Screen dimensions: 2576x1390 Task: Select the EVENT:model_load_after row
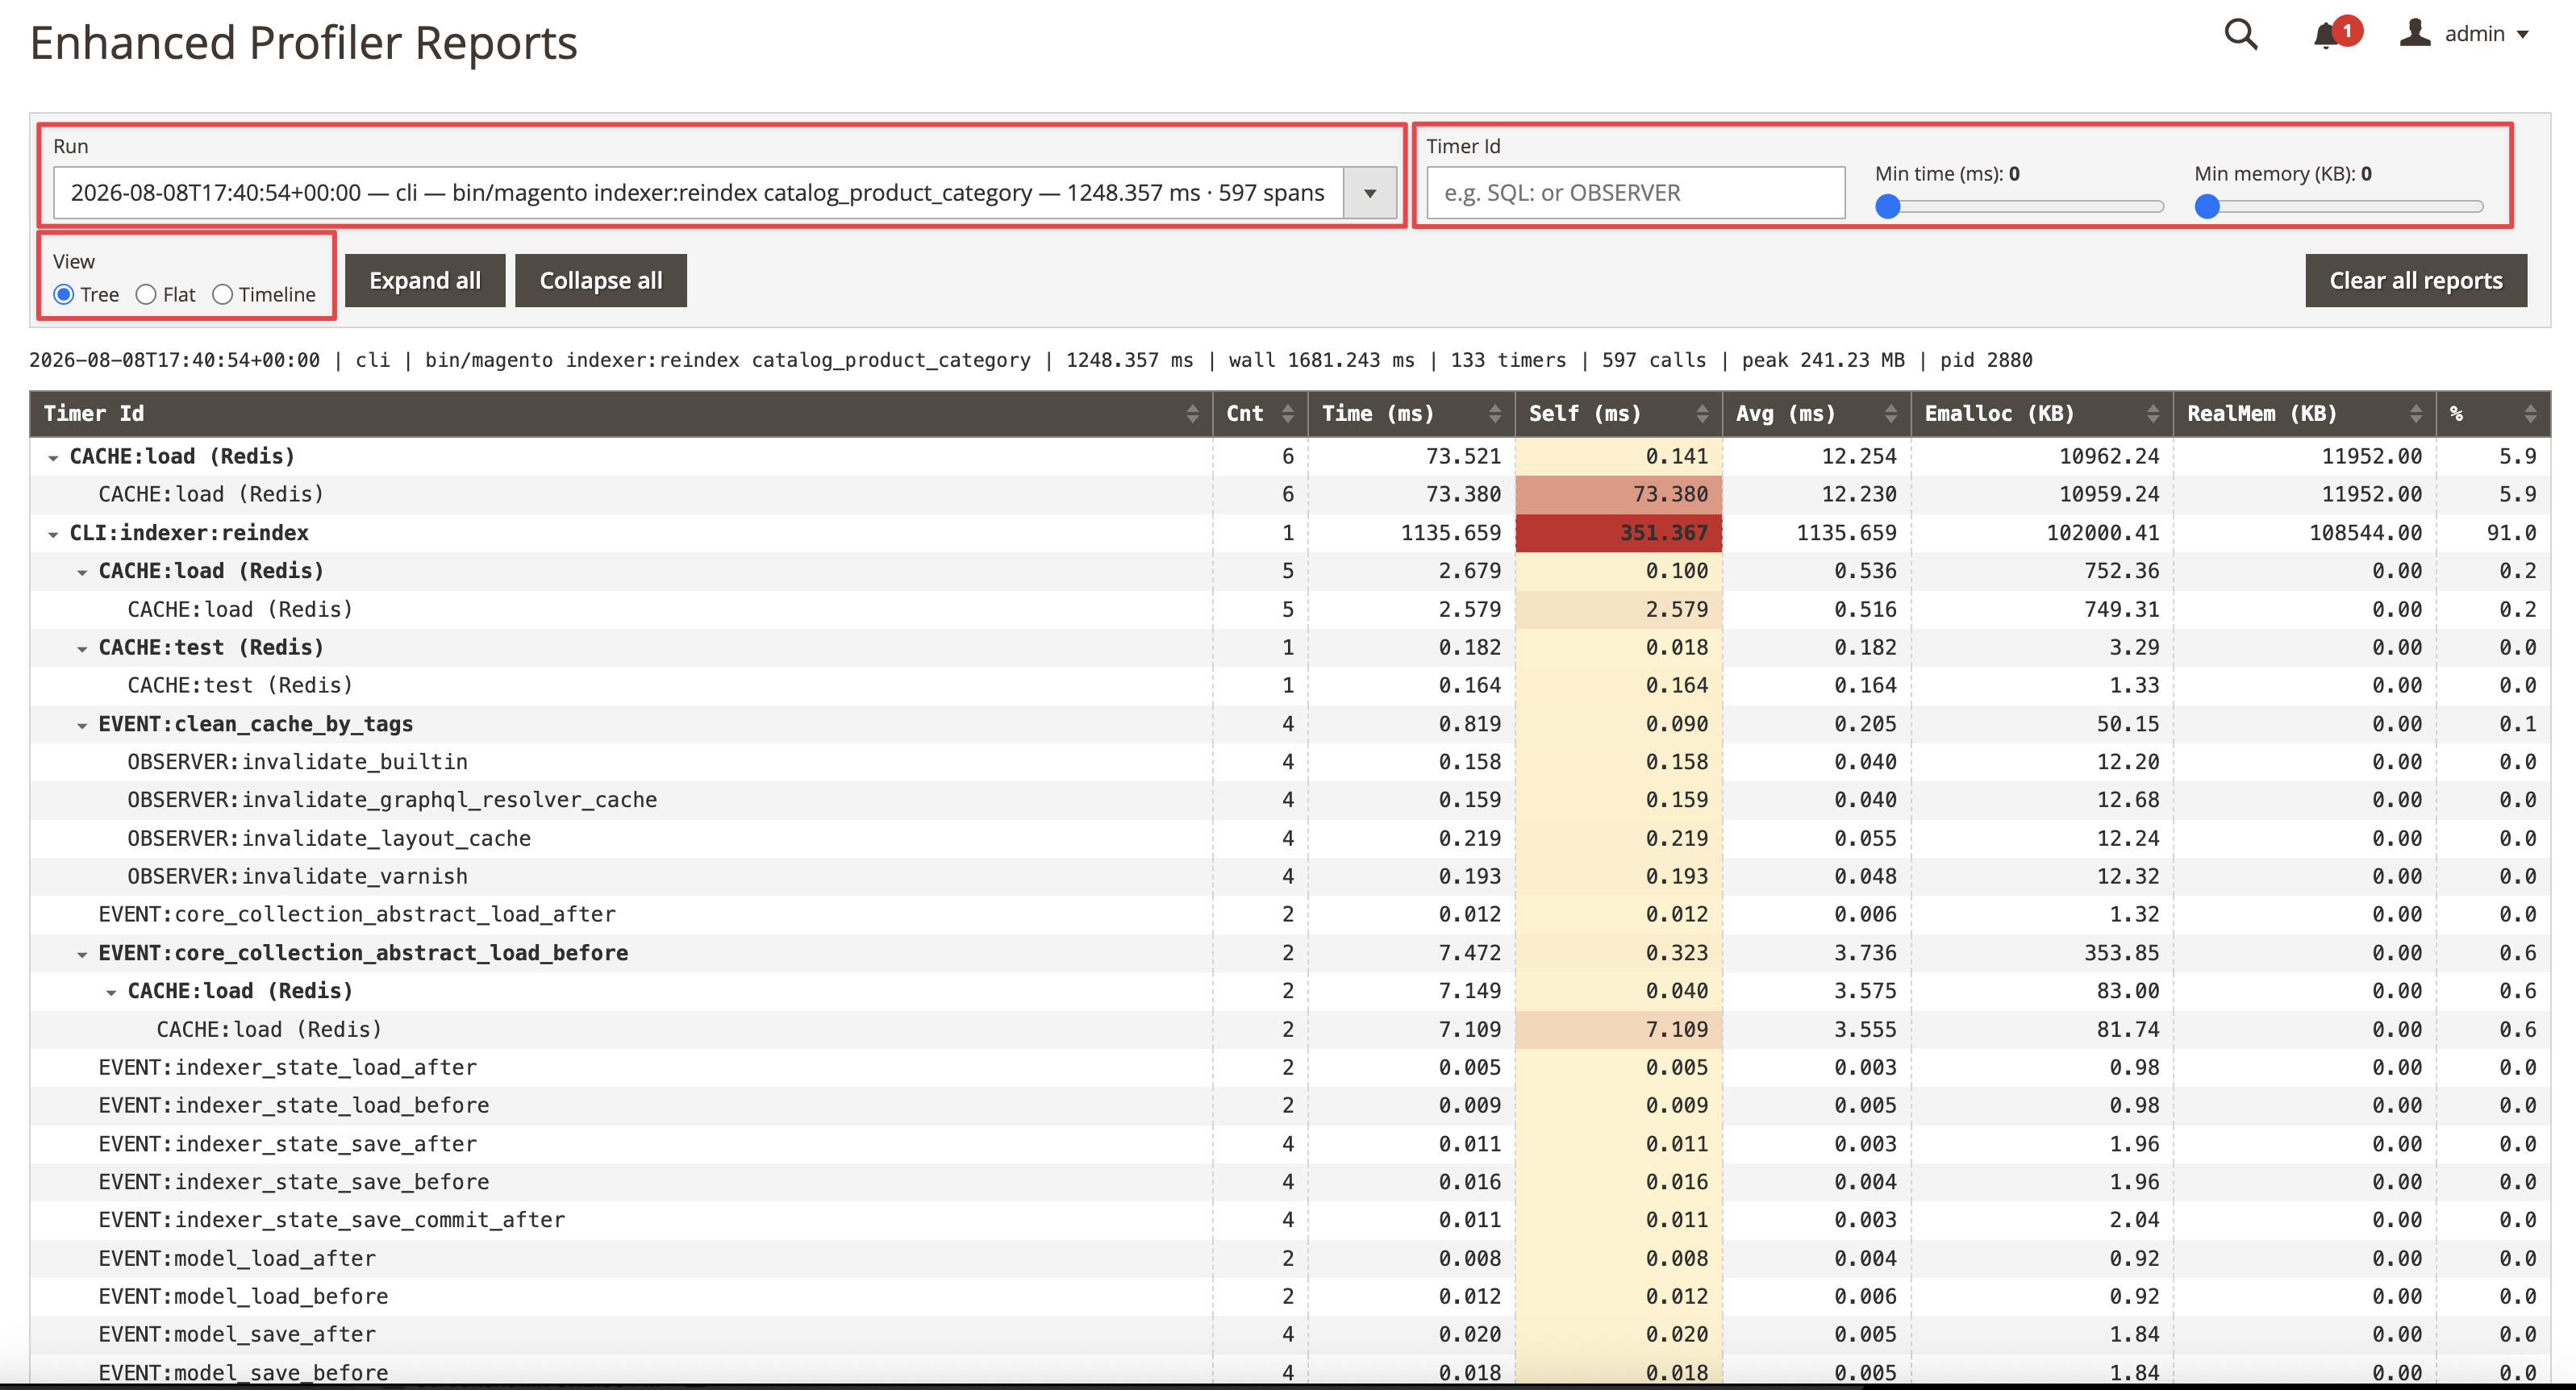coord(1290,1258)
